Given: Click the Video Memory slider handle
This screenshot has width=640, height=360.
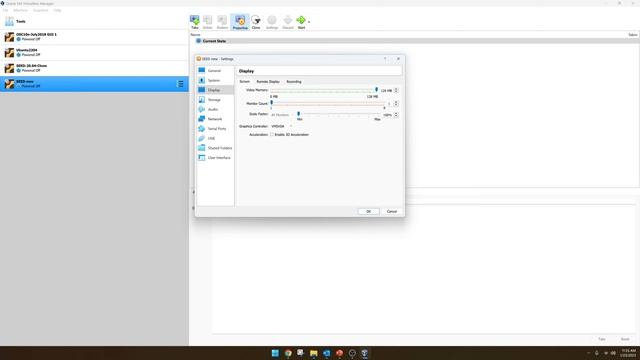Looking at the screenshot, I should coord(376,89).
